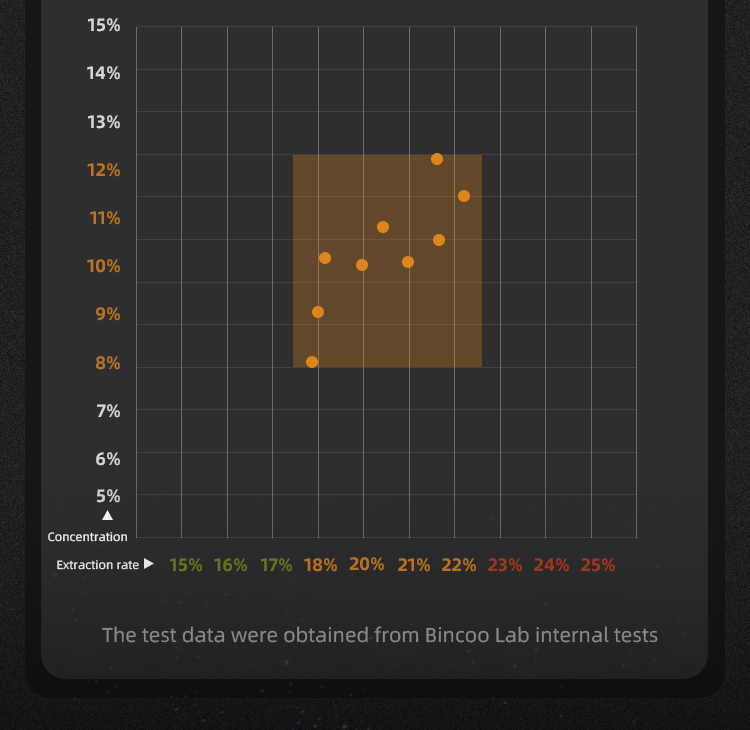Click the Extraction rate axis title
This screenshot has height=730, width=750.
pos(98,565)
